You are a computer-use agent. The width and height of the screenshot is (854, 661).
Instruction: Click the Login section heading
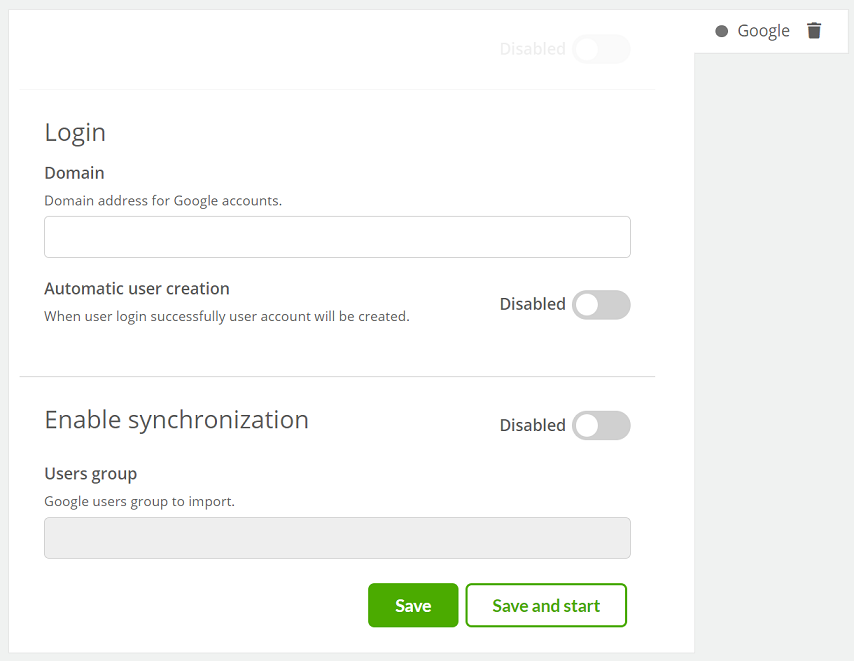pos(75,132)
